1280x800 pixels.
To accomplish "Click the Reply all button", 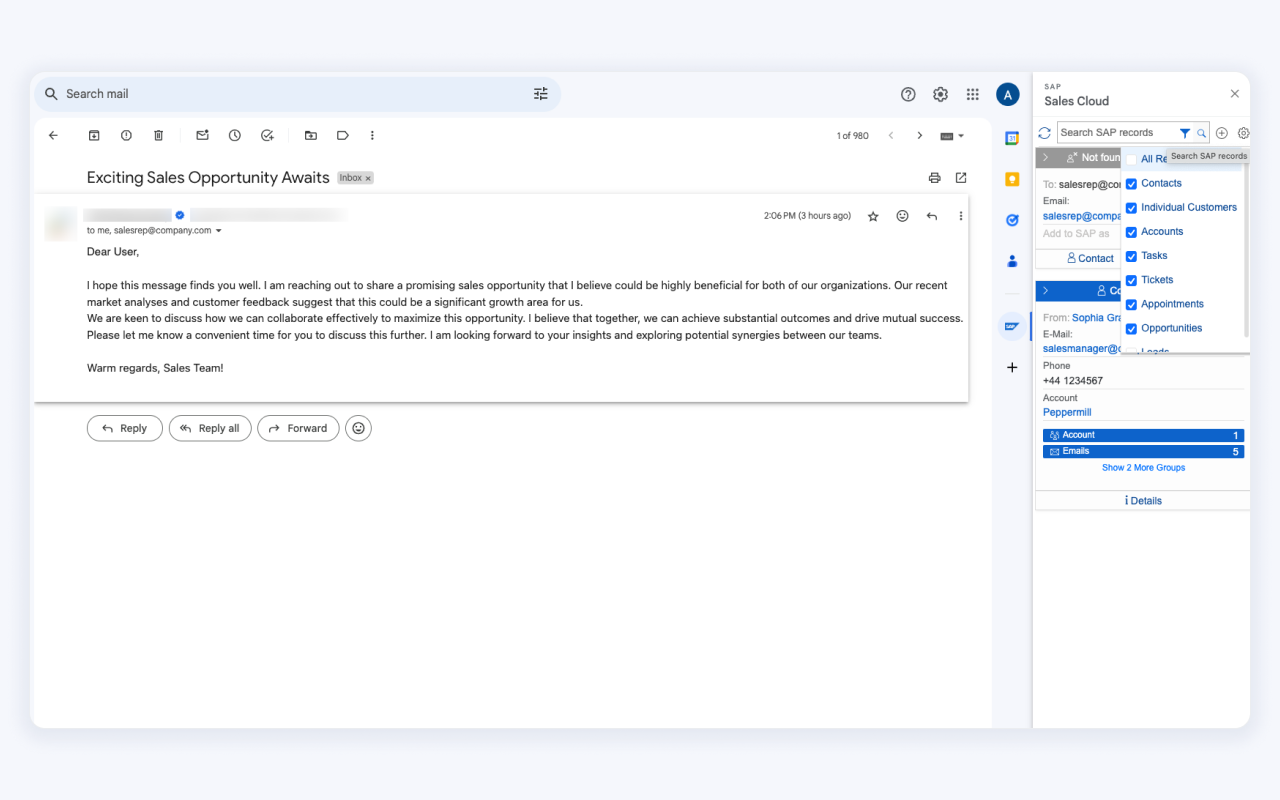I will pyautogui.click(x=210, y=428).
